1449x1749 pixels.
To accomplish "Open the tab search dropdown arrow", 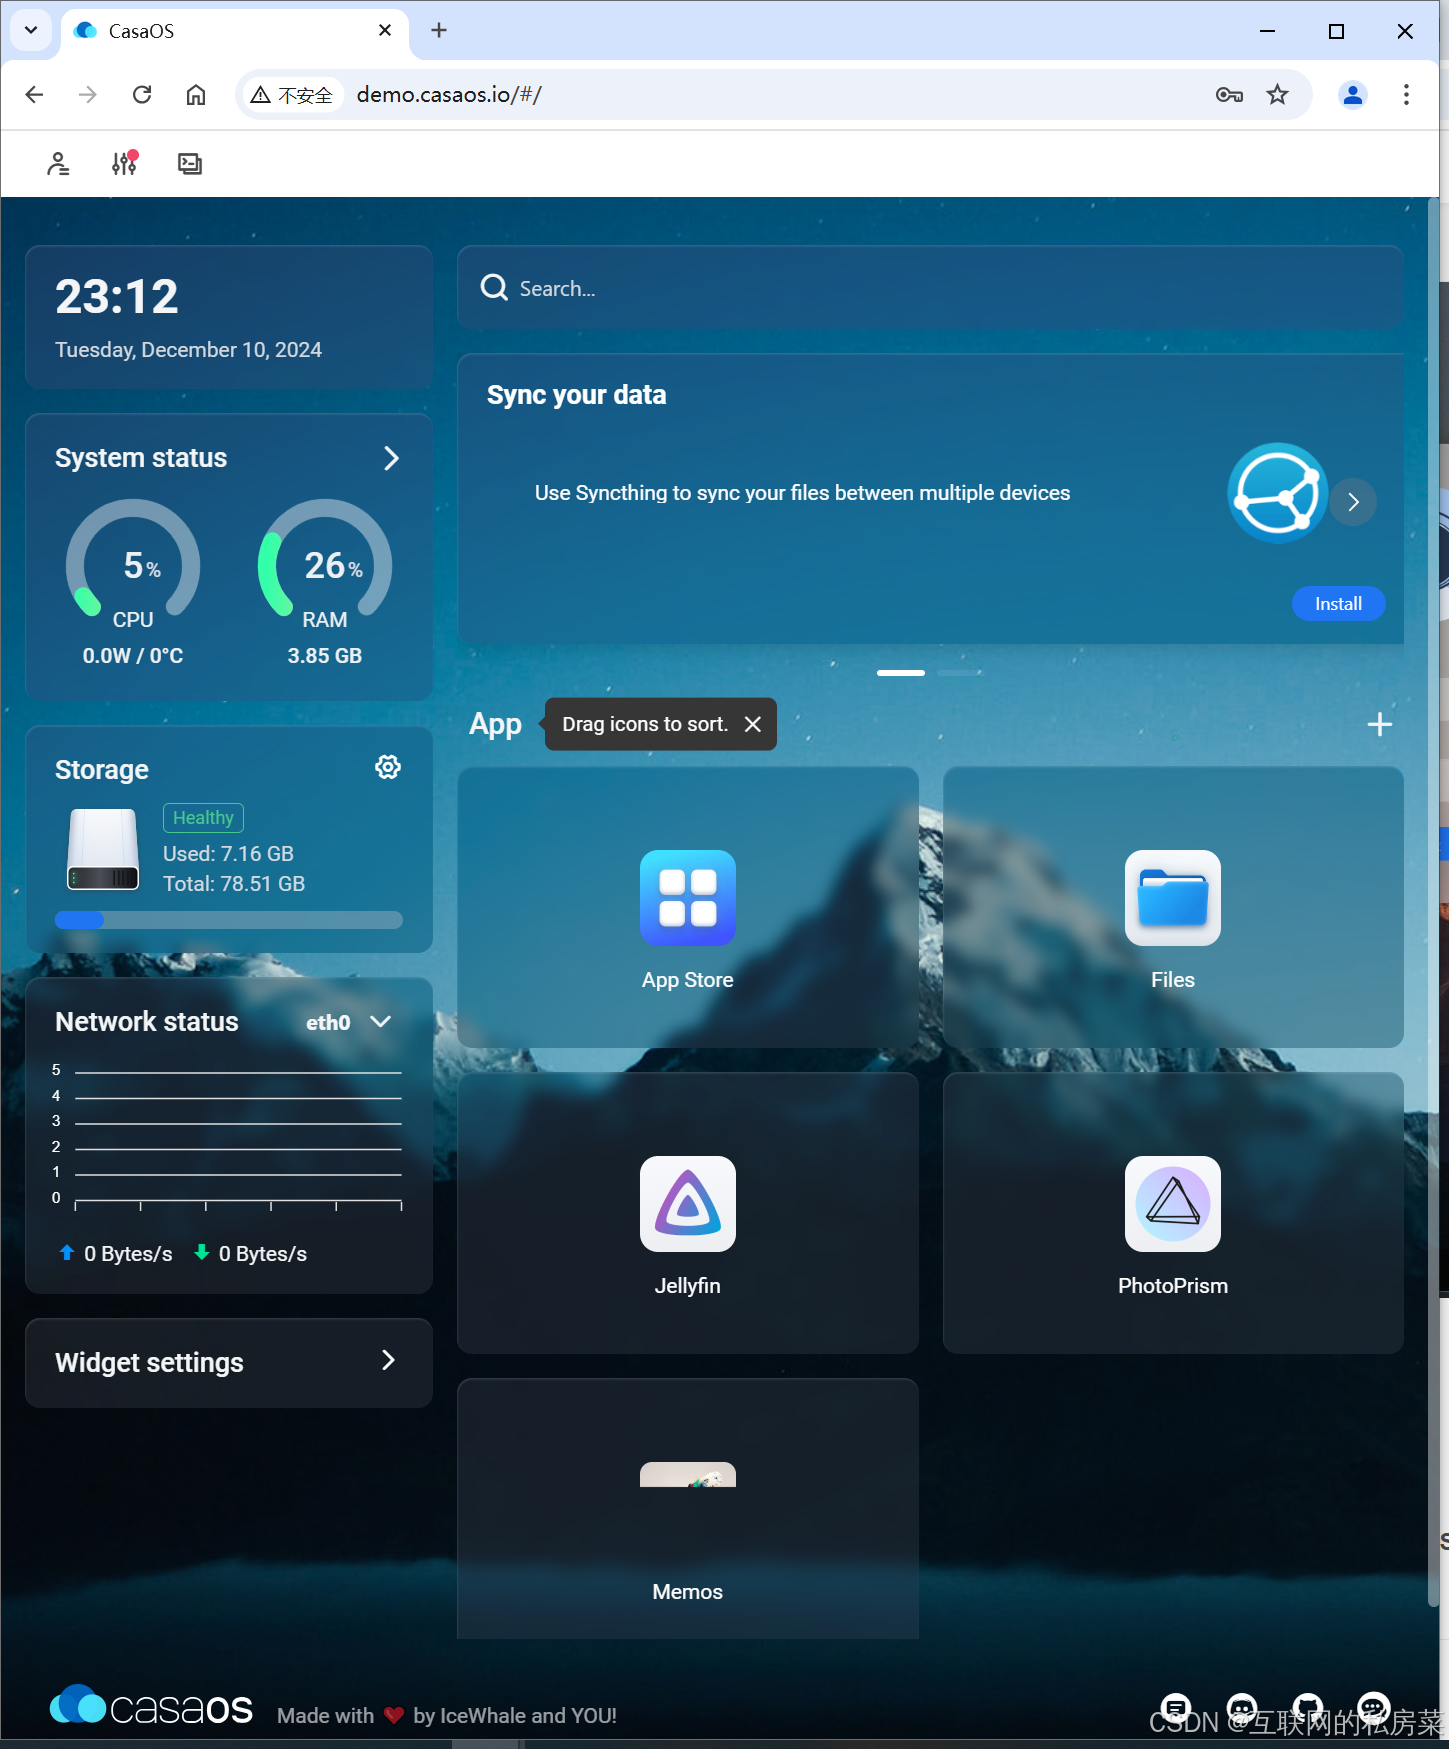I will (31, 30).
